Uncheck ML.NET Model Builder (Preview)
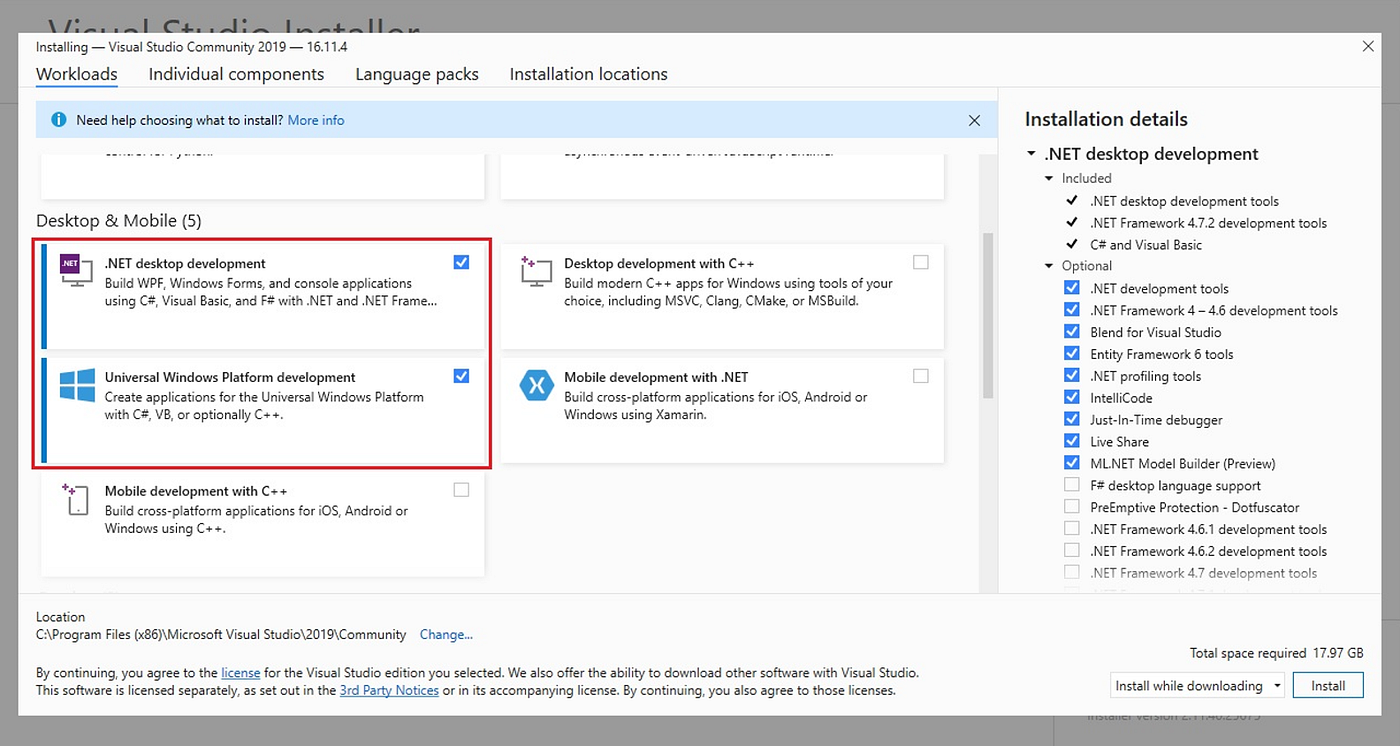Viewport: 1400px width, 746px height. pyautogui.click(x=1072, y=463)
